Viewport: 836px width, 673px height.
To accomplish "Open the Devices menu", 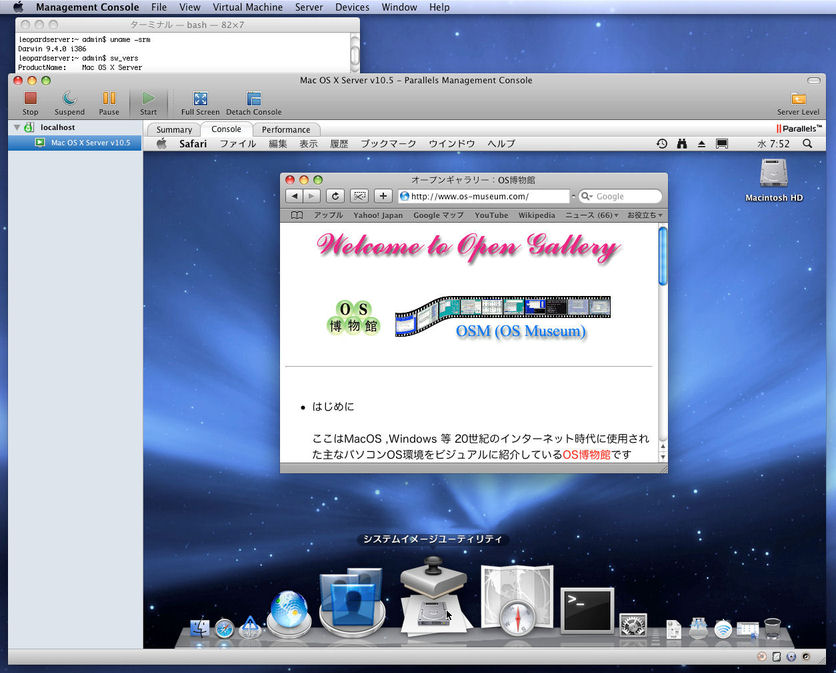I will (x=352, y=7).
